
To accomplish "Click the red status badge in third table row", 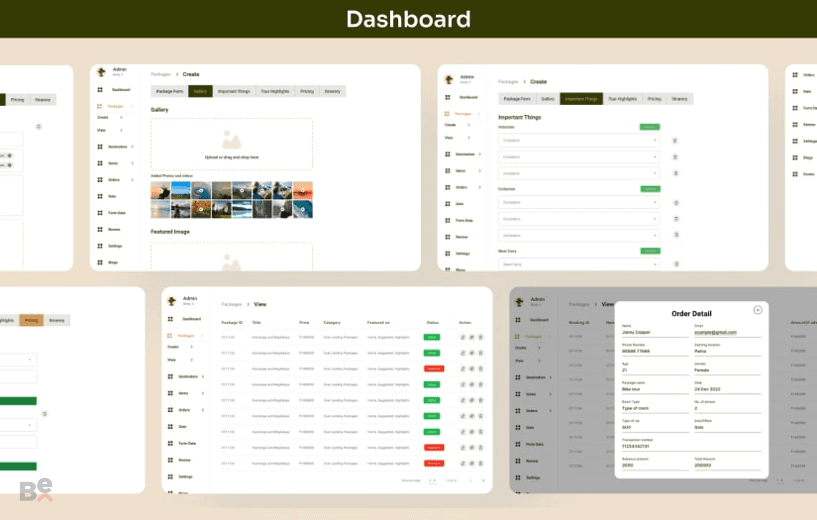I will (x=434, y=368).
